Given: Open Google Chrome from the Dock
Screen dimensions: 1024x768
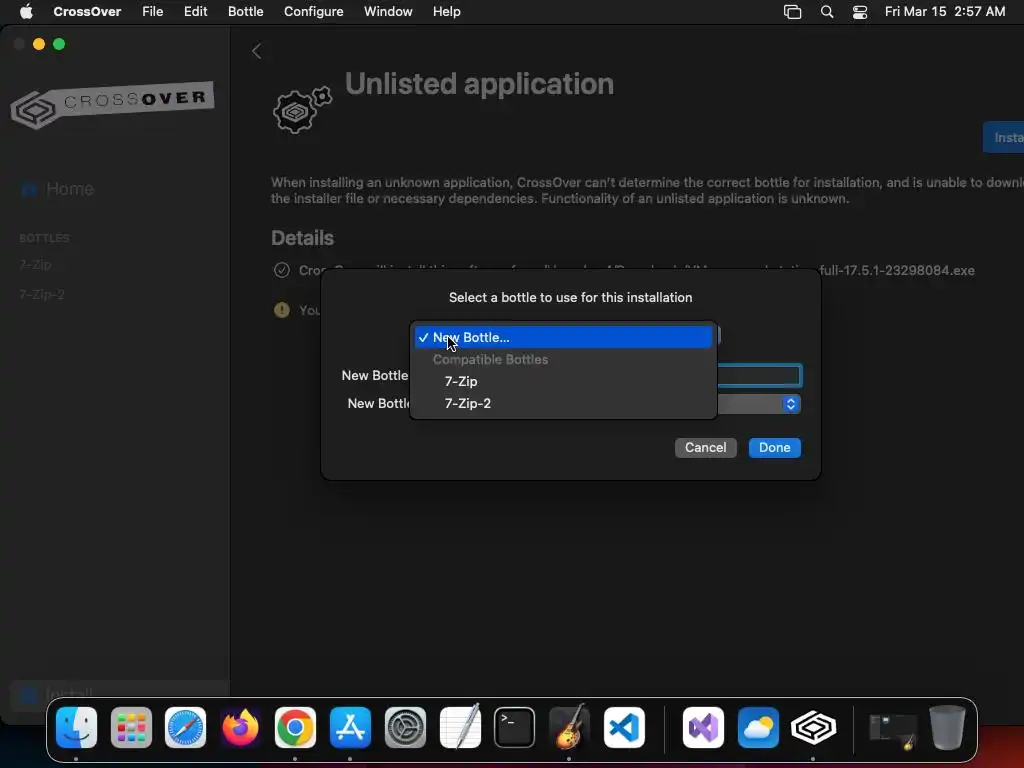Looking at the screenshot, I should [295, 728].
